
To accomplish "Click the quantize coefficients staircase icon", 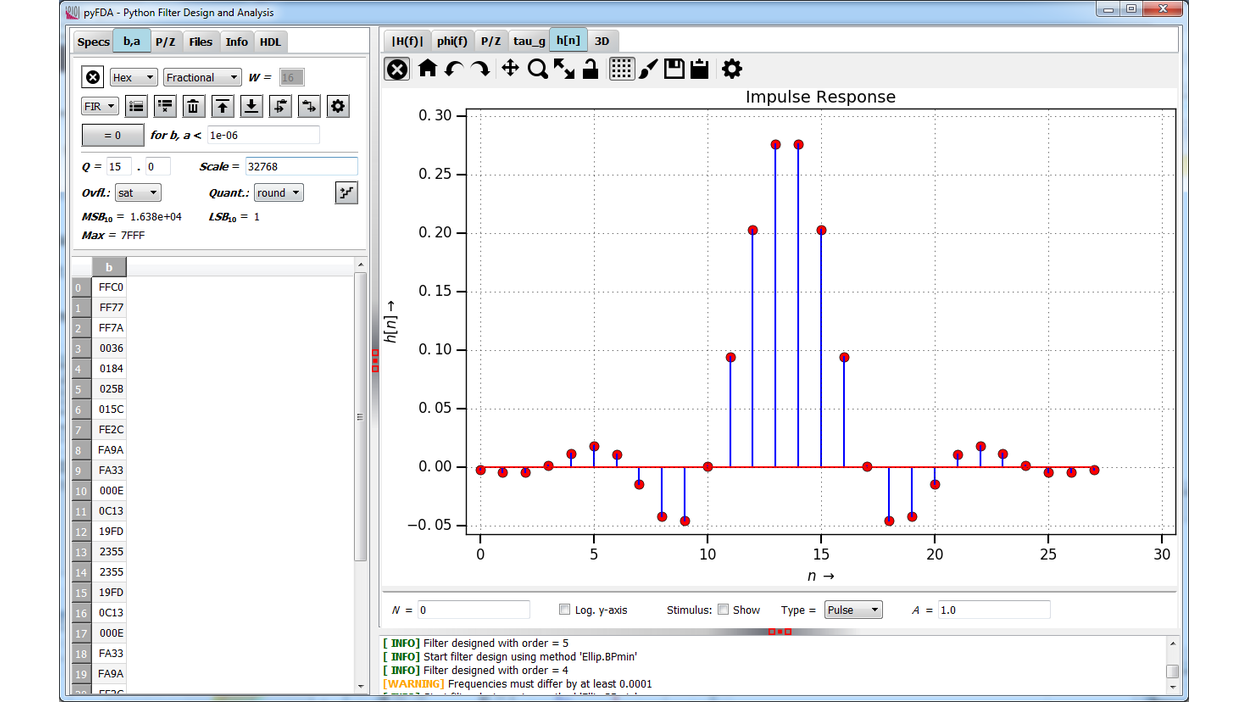I will (x=346, y=193).
